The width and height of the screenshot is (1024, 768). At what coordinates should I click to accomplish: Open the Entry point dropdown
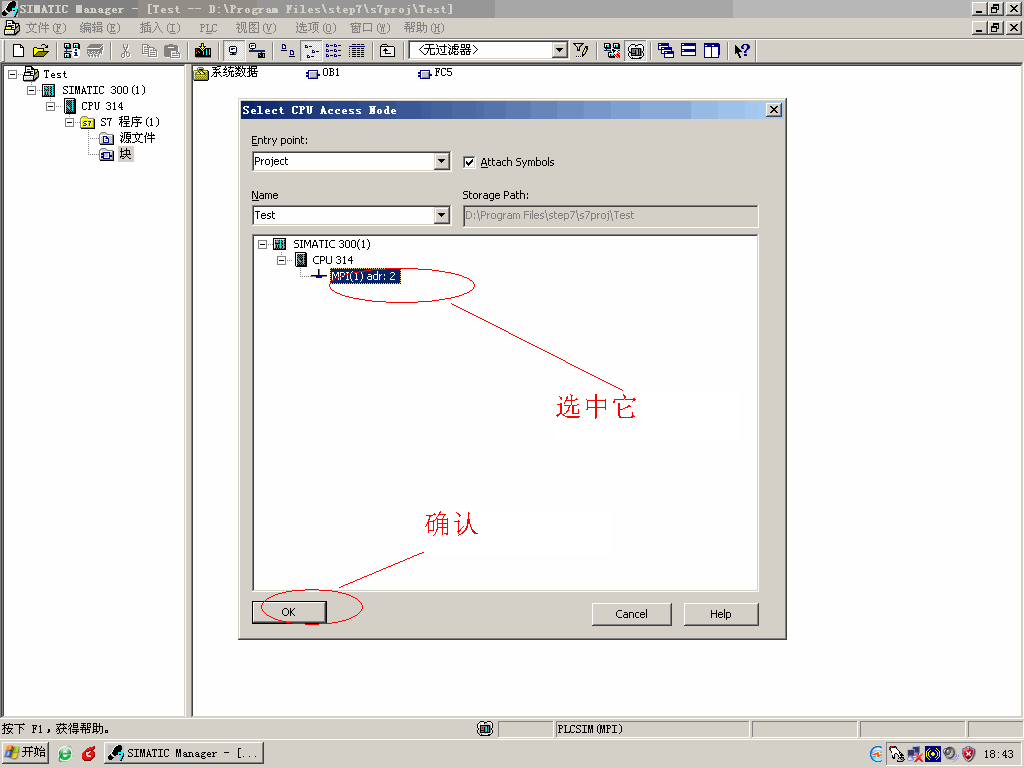click(x=442, y=161)
